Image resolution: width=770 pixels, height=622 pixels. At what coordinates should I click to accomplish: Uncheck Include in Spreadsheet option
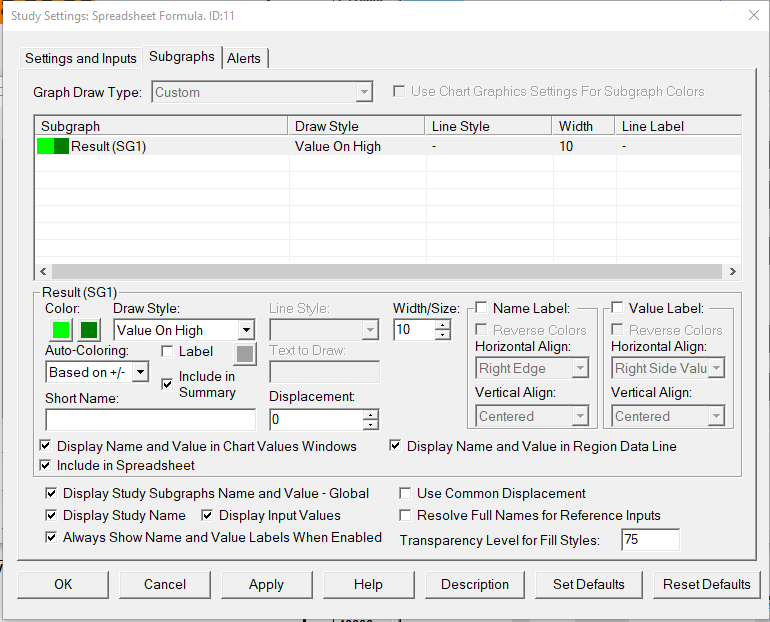(46, 465)
